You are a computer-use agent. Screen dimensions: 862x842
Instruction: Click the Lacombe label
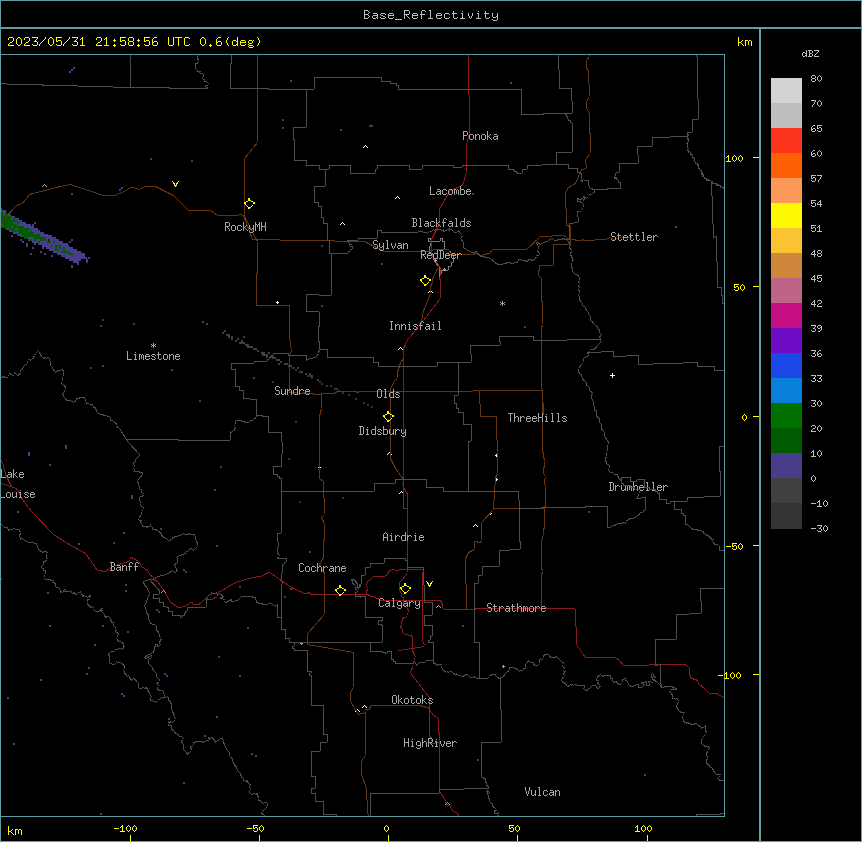click(x=451, y=191)
